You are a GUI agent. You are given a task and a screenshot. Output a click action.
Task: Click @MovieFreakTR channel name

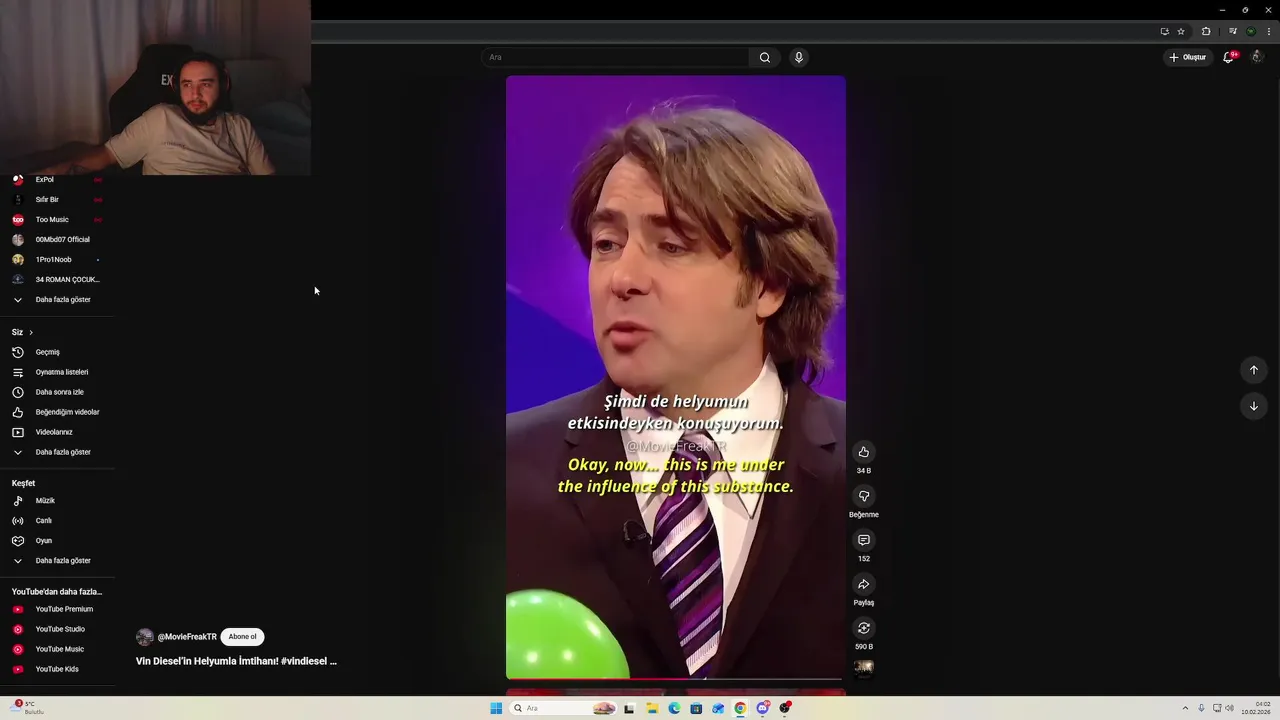click(x=187, y=637)
